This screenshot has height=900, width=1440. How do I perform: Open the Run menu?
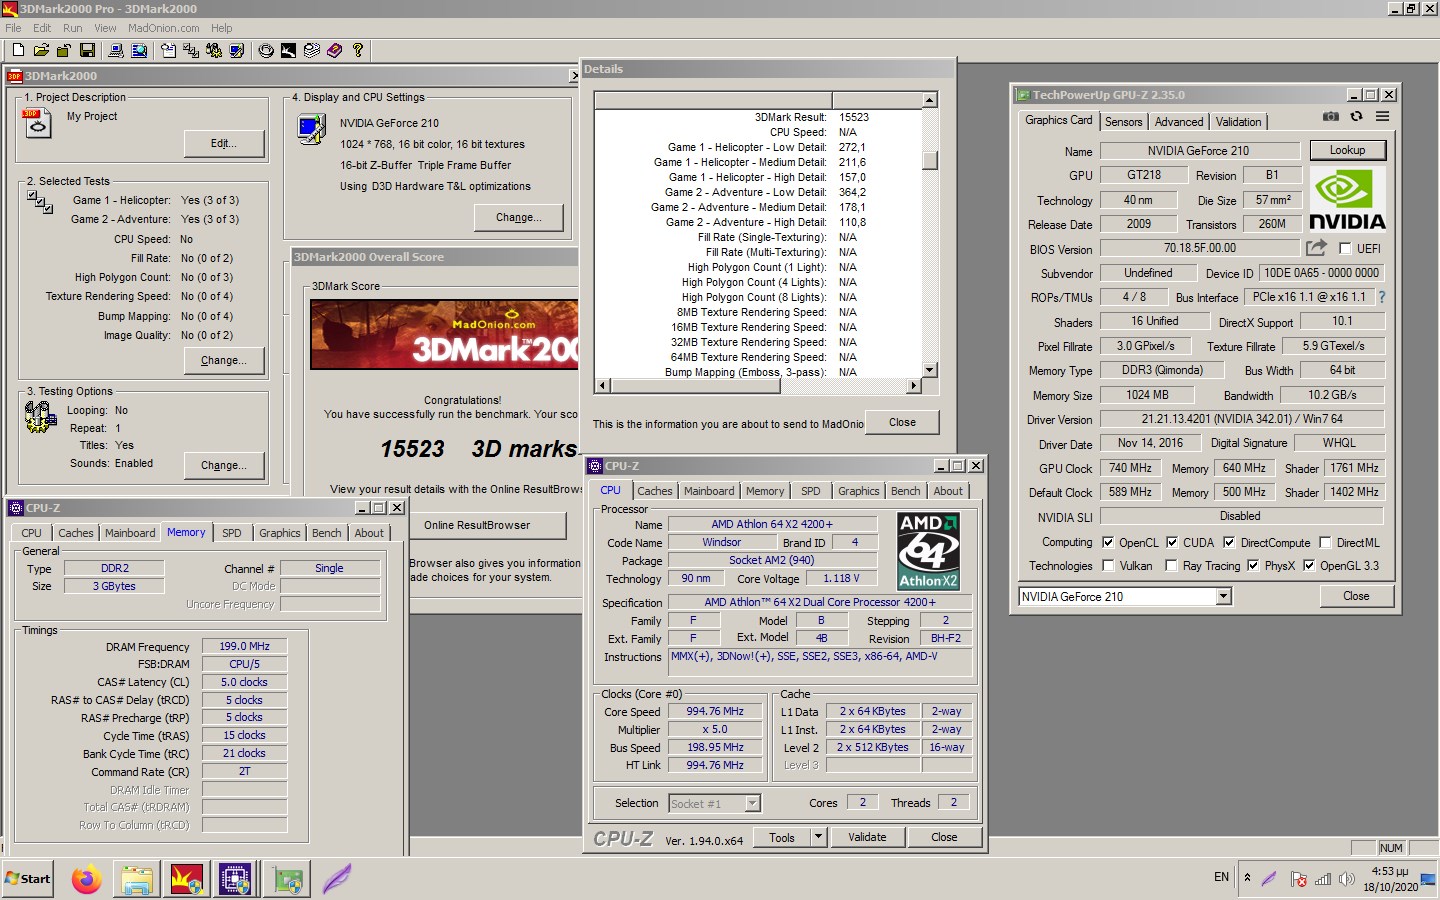(x=73, y=28)
